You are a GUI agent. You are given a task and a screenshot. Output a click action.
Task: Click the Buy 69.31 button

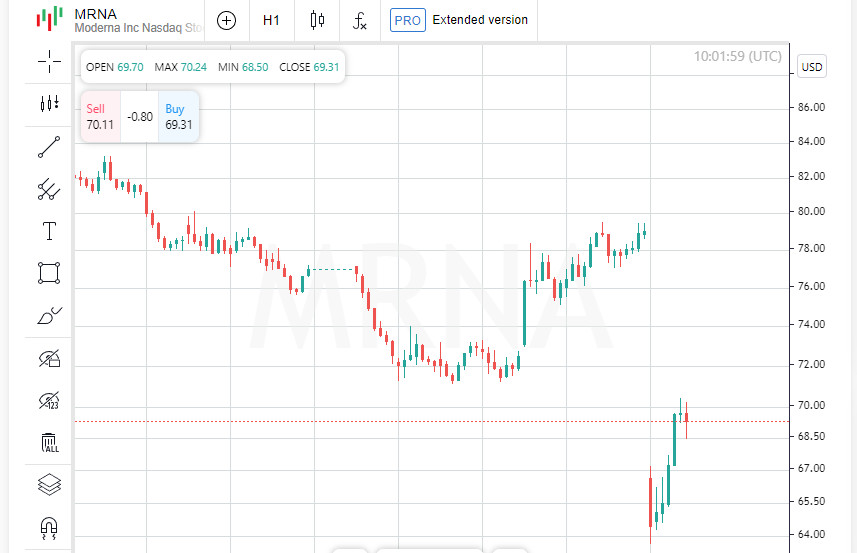point(179,117)
